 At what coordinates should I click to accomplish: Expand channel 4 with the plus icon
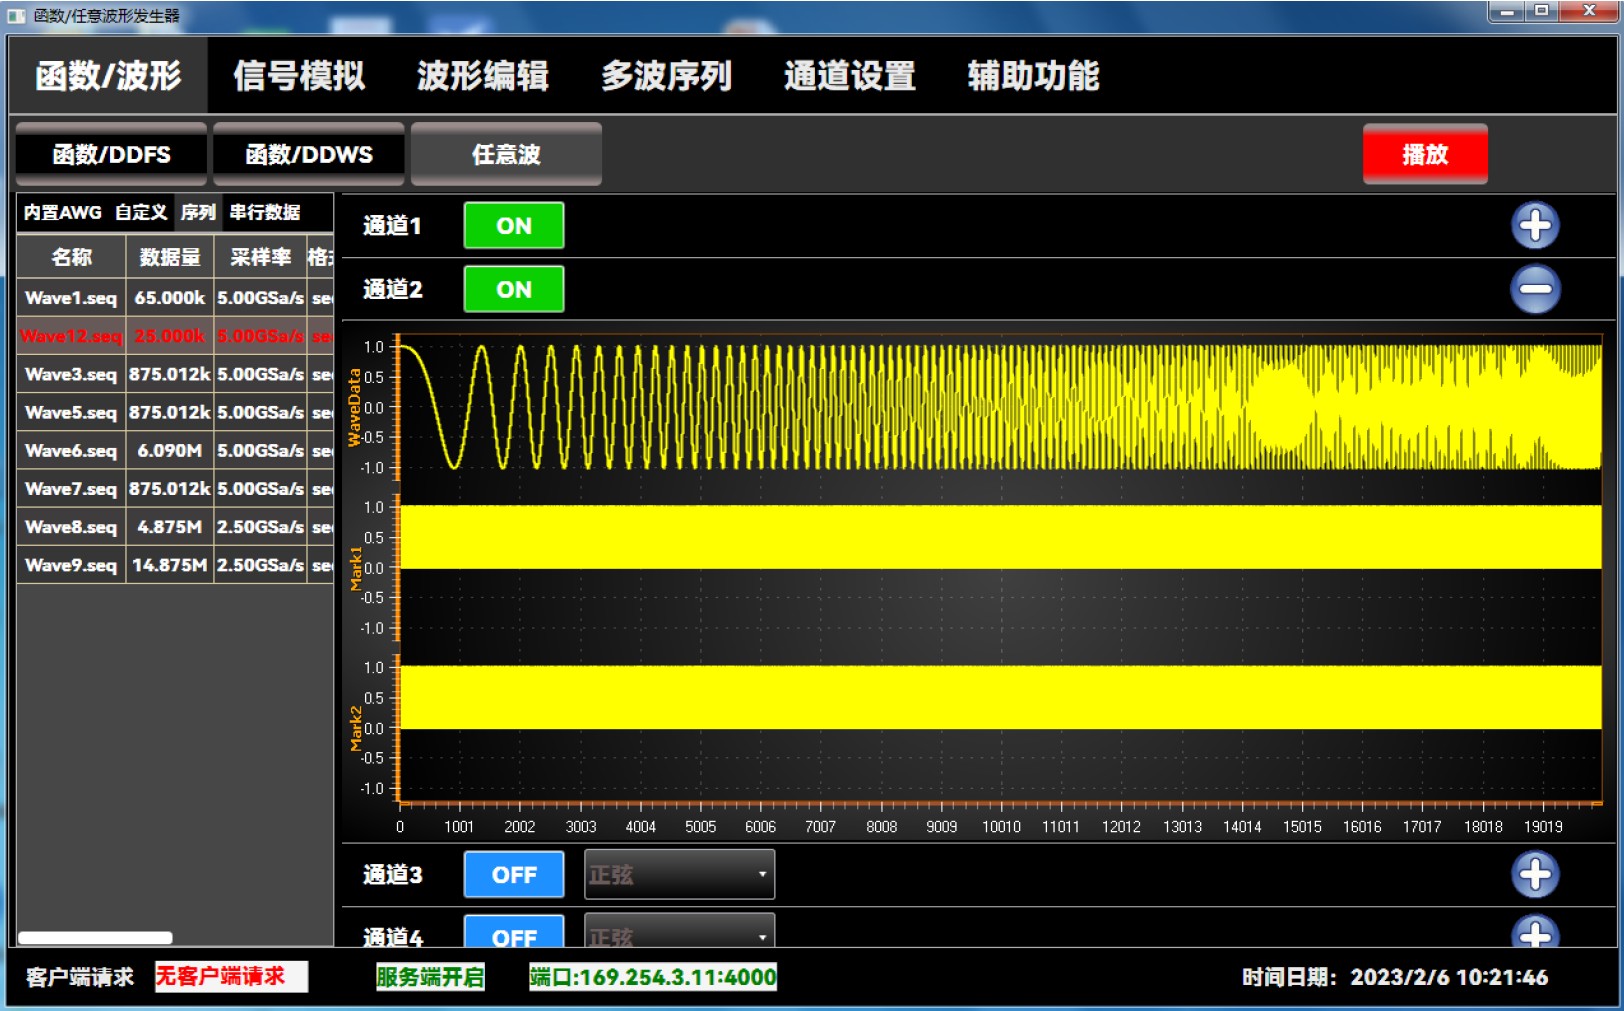coord(1534,932)
